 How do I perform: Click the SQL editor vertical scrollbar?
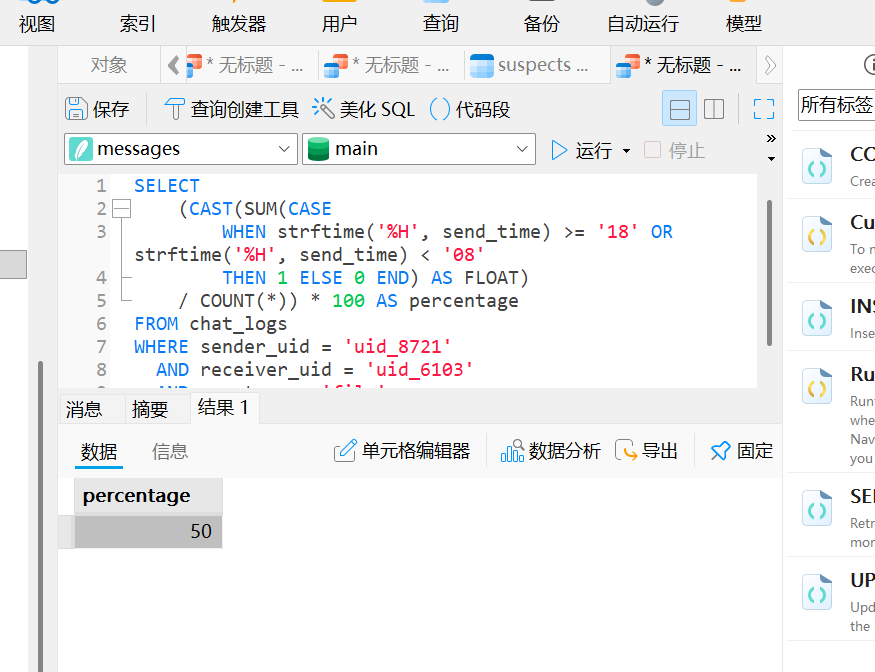[770, 272]
